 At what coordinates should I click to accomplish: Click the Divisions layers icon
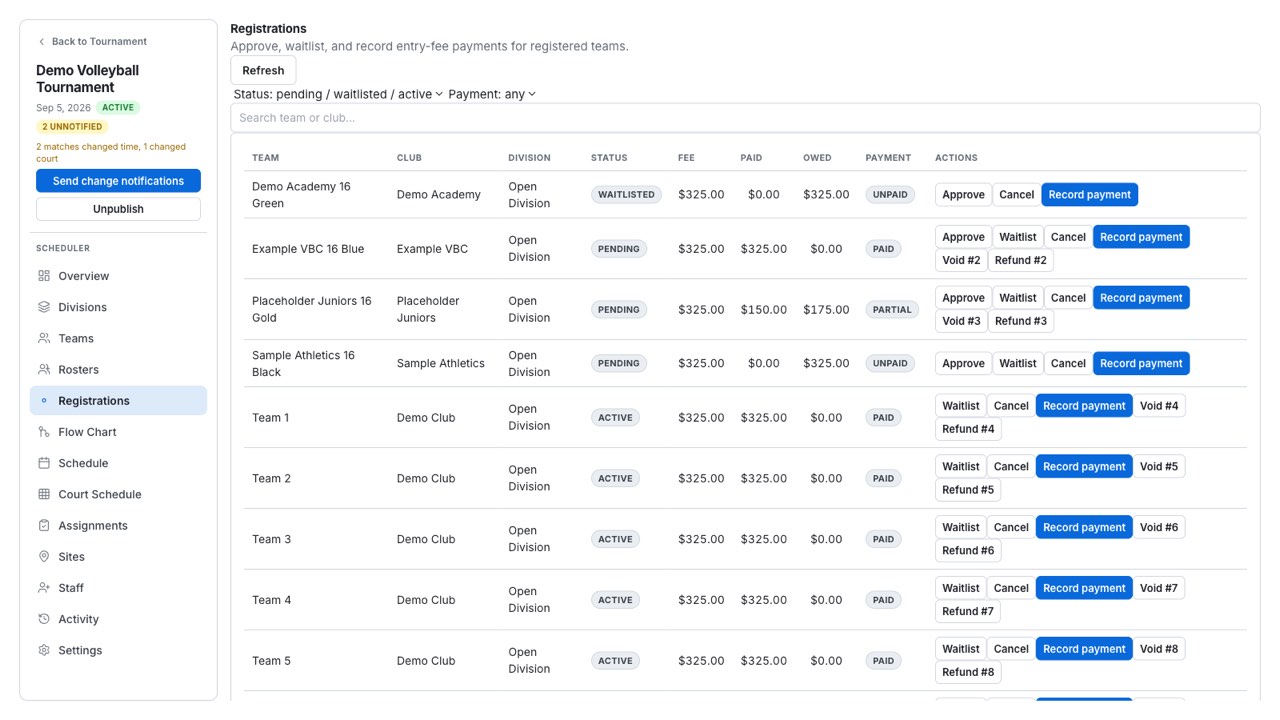tap(44, 307)
